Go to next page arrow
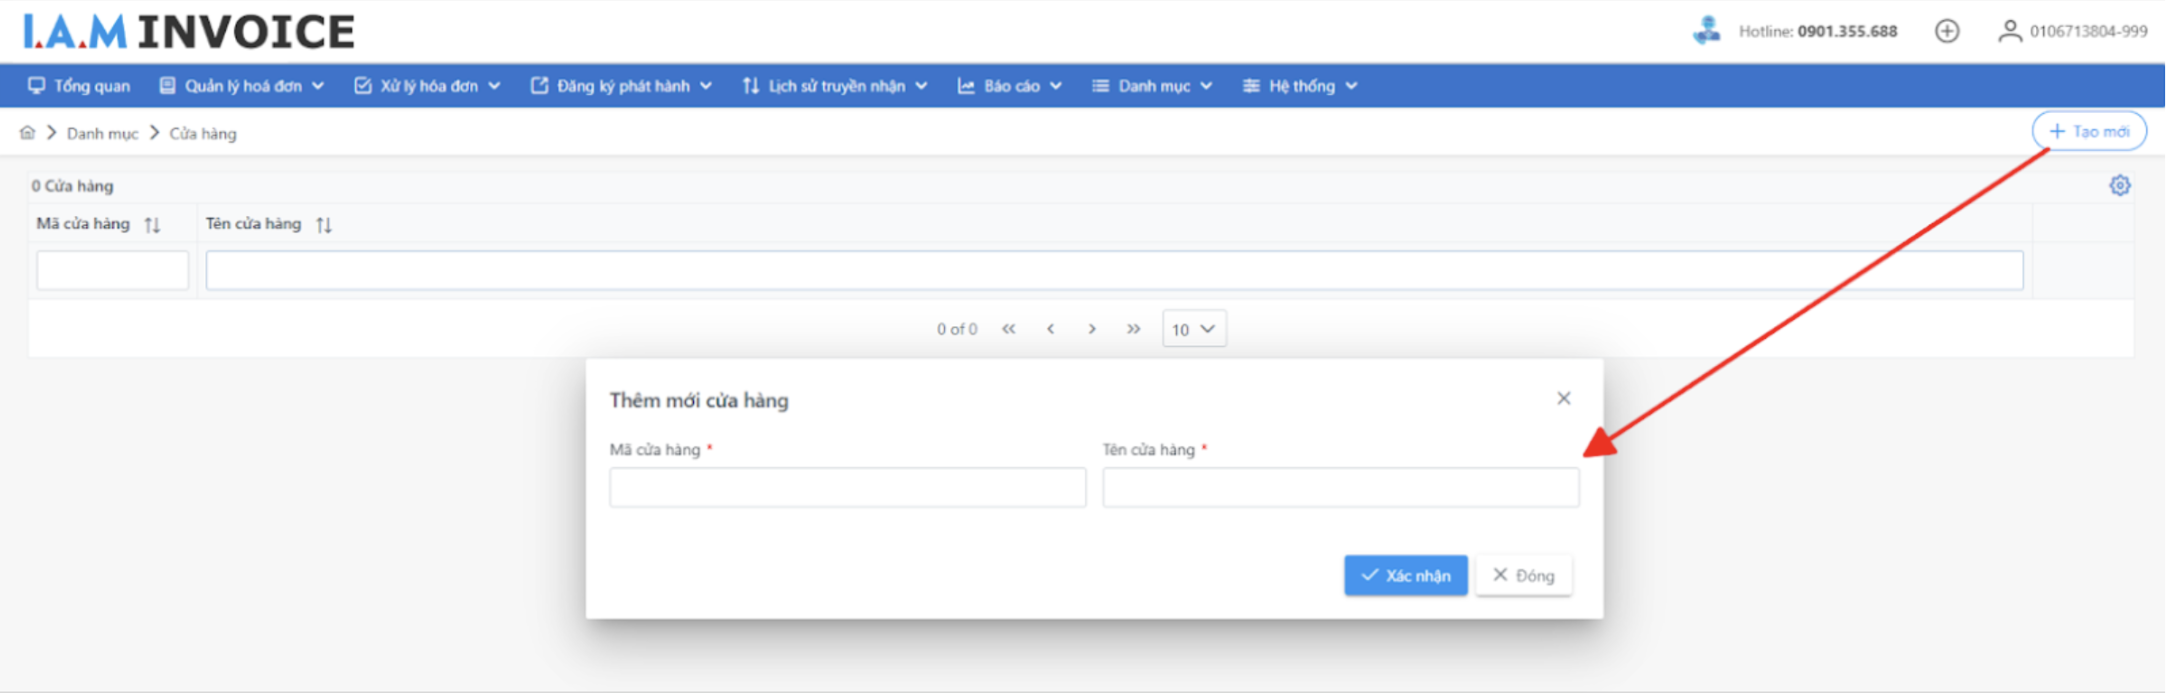The width and height of the screenshot is (2166, 694). (x=1092, y=329)
